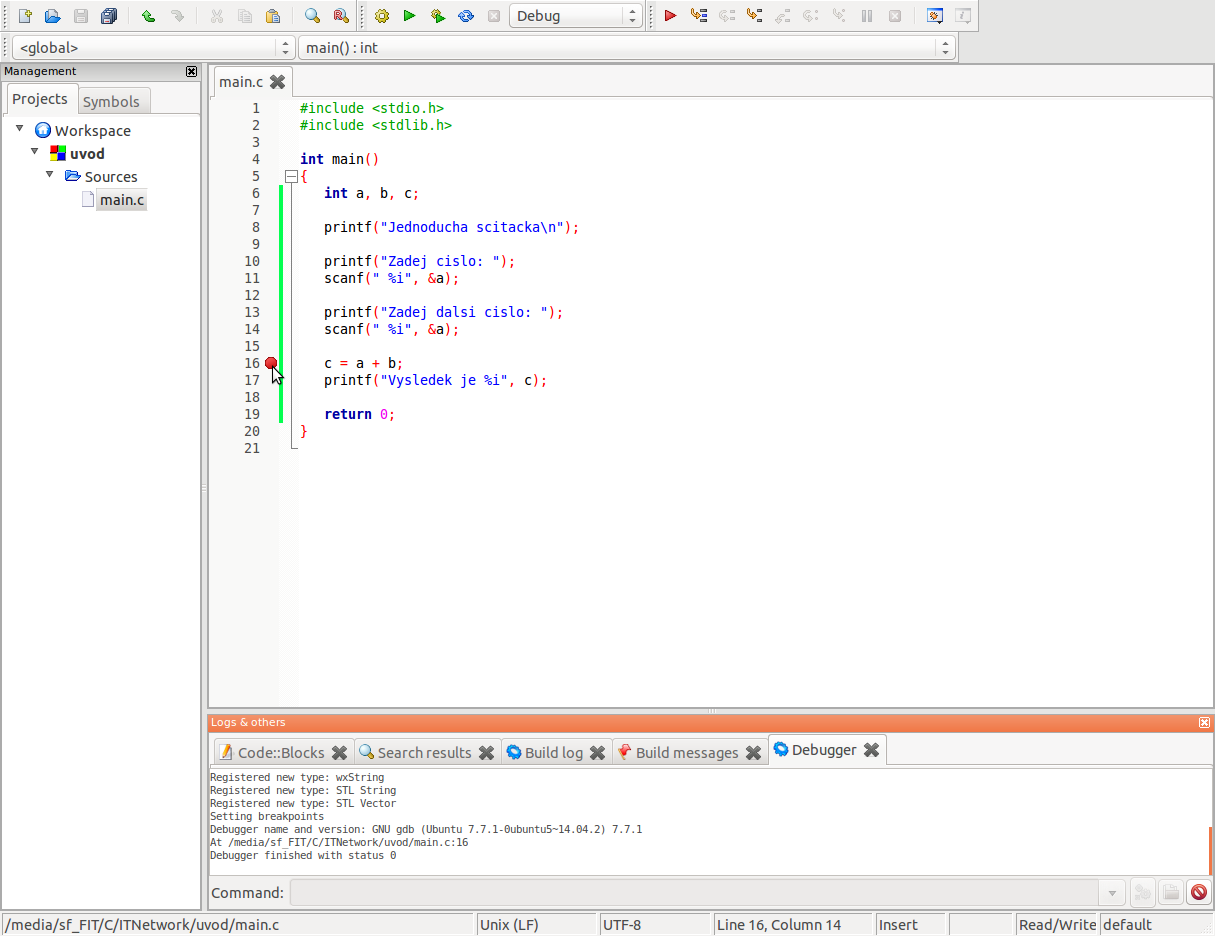Open Debugging windows with the bug icon
The width and height of the screenshot is (1215, 936).
(934, 15)
